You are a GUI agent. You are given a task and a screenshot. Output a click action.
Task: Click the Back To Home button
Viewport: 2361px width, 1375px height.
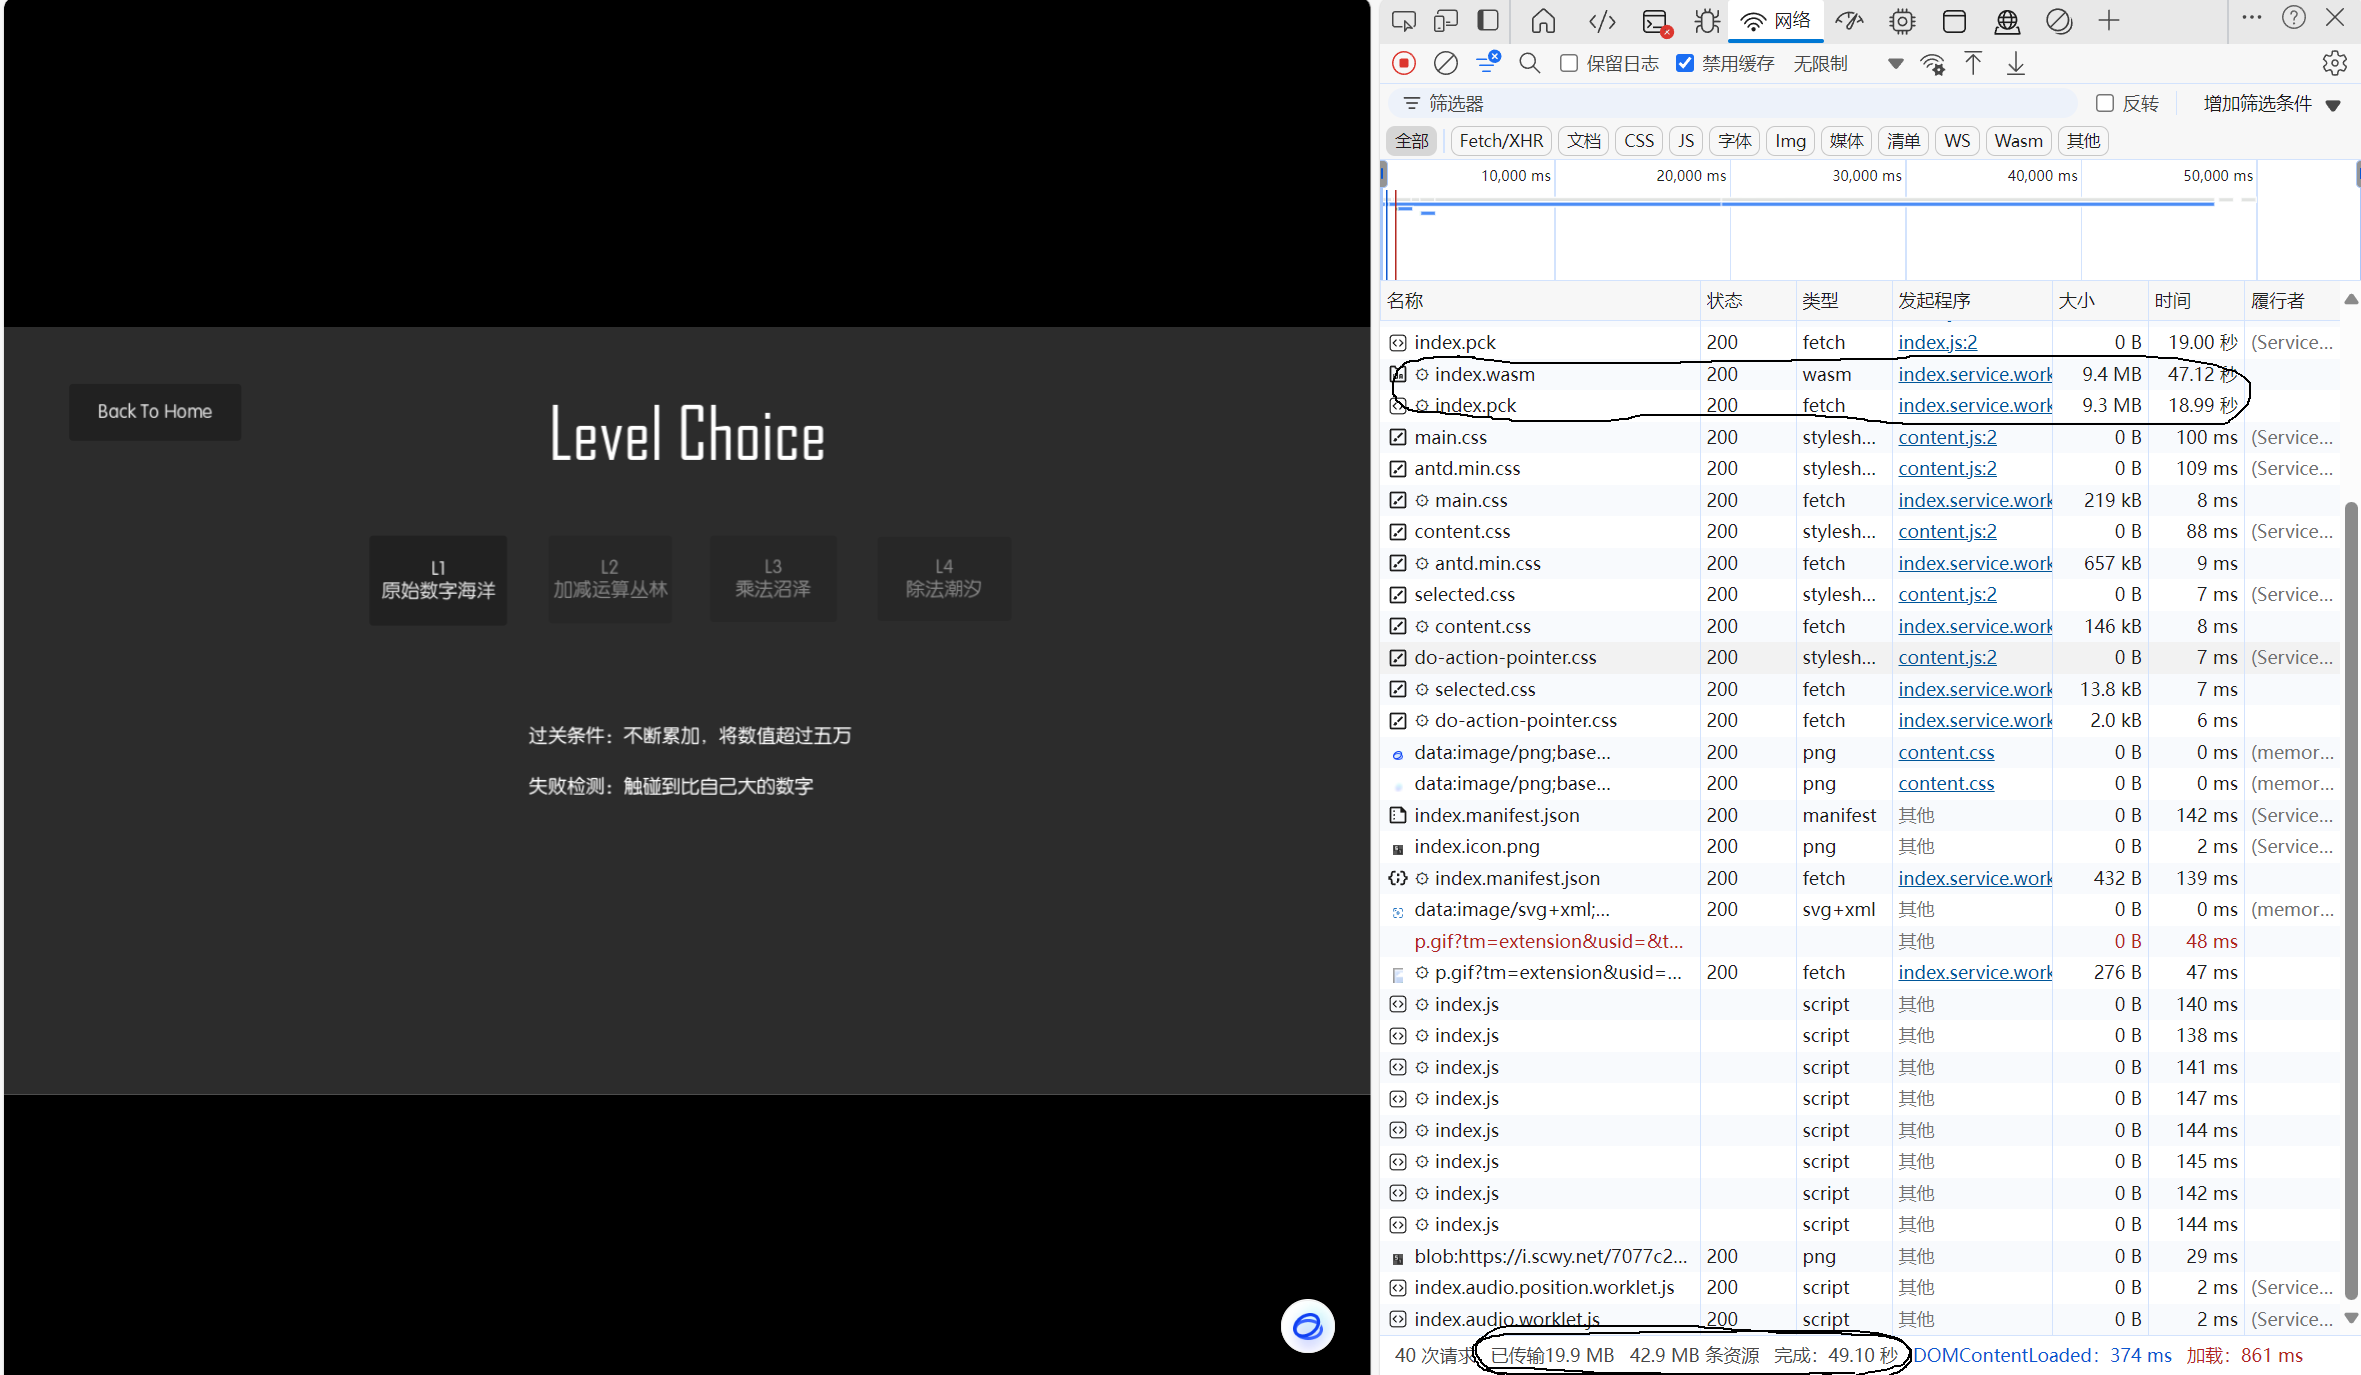coord(155,411)
